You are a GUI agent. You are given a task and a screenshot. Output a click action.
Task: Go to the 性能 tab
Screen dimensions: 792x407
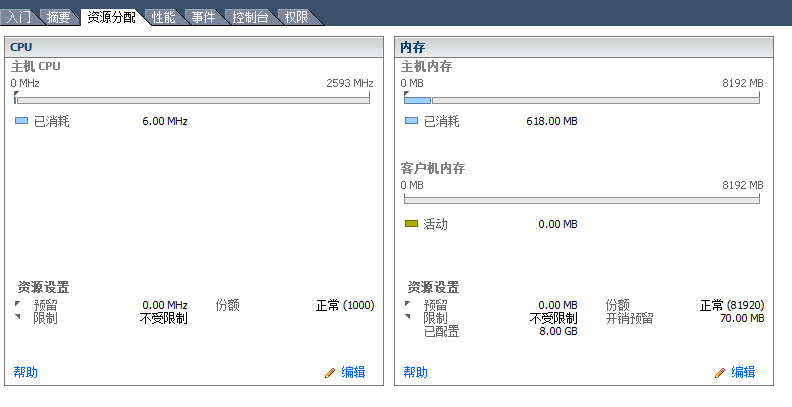(164, 17)
